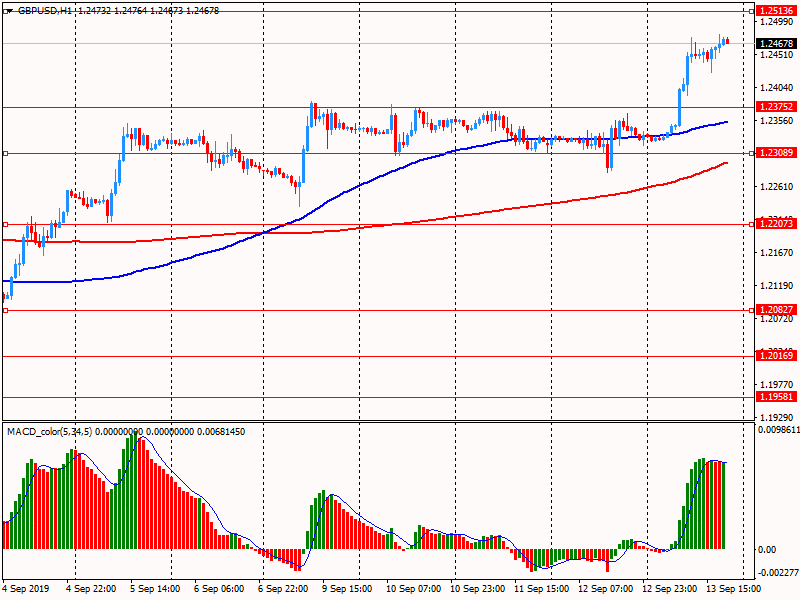Click the right-end handle of 1.22073 line

tap(752, 224)
